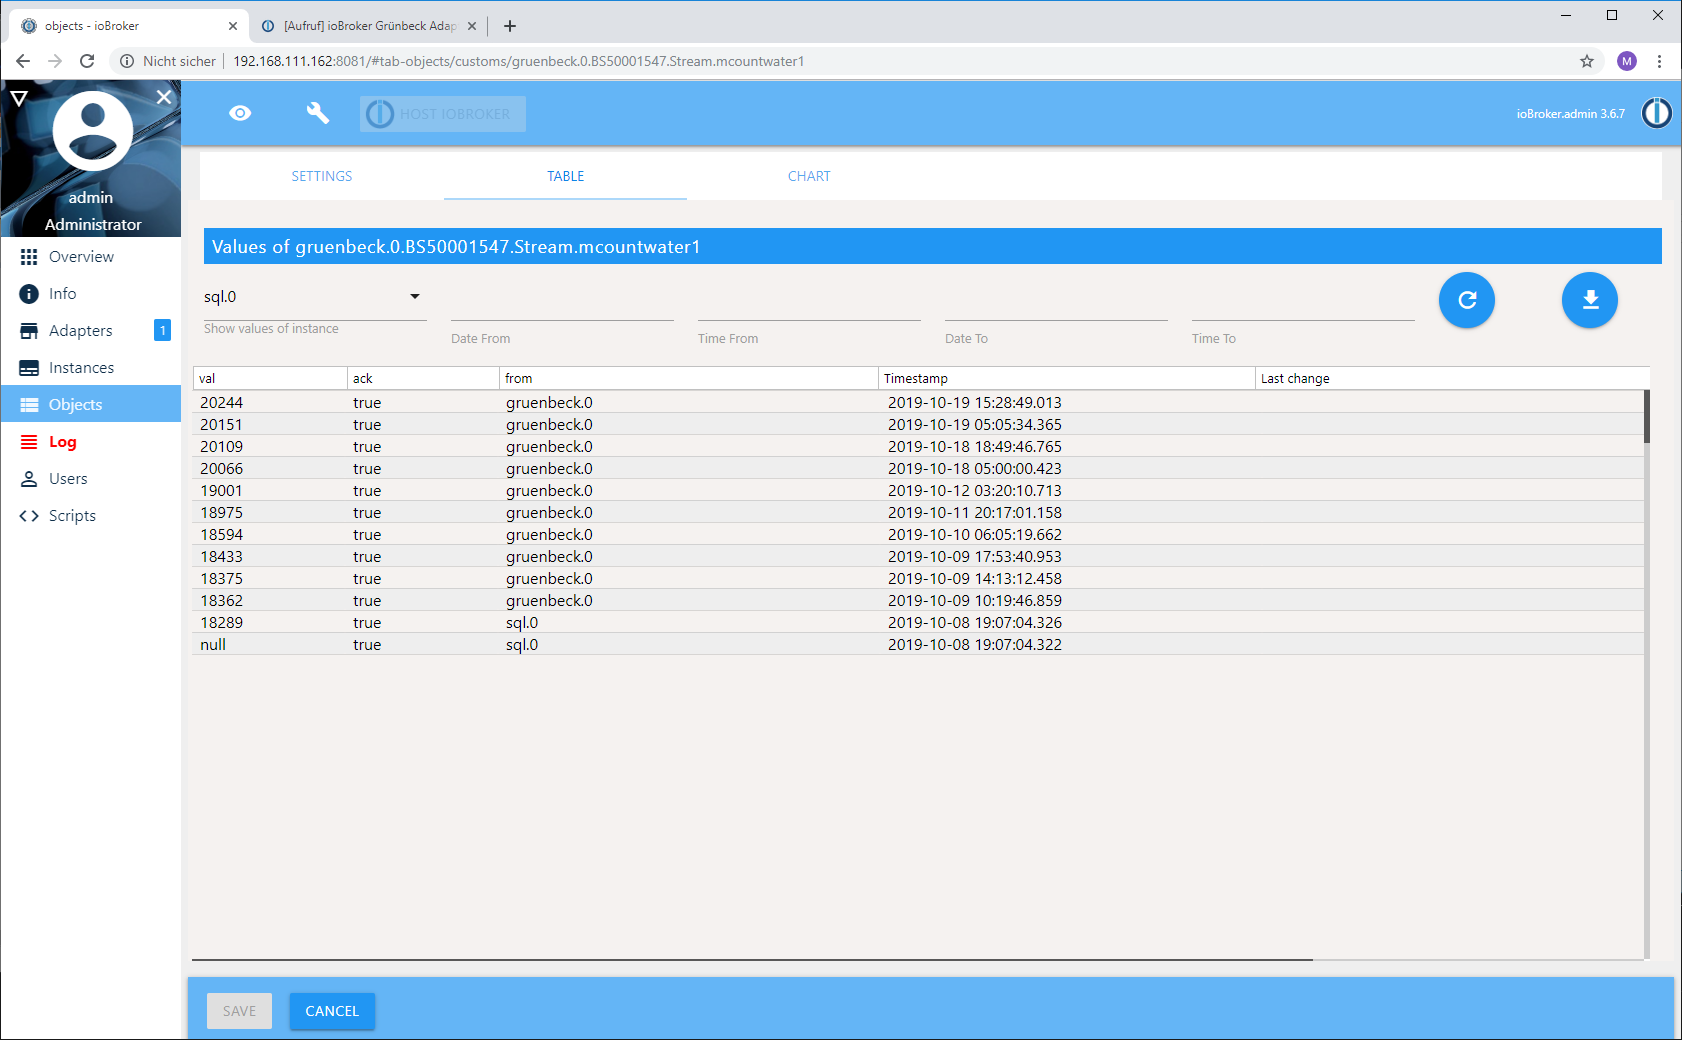Open Adapters in the sidebar
This screenshot has width=1682, height=1040.
pos(91,331)
